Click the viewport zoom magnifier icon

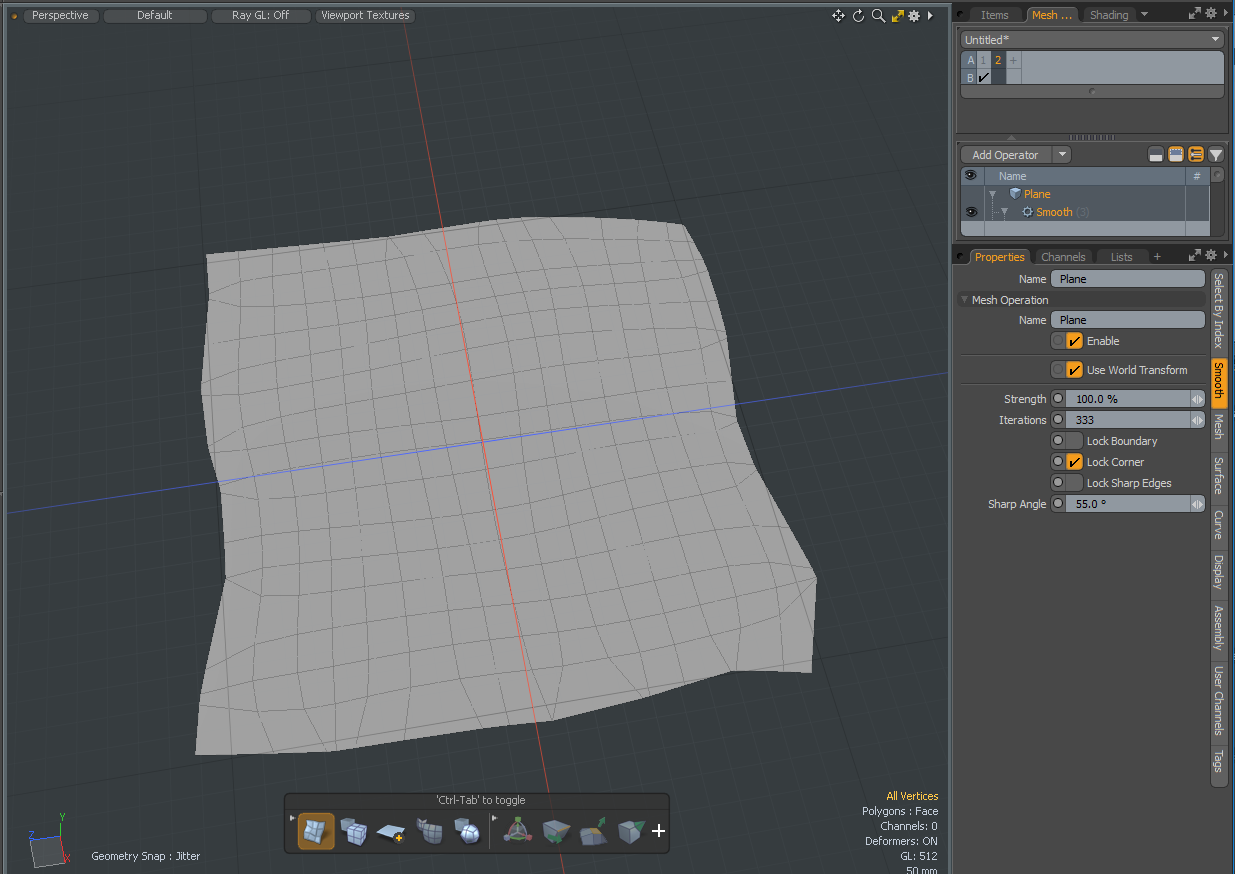coord(878,16)
